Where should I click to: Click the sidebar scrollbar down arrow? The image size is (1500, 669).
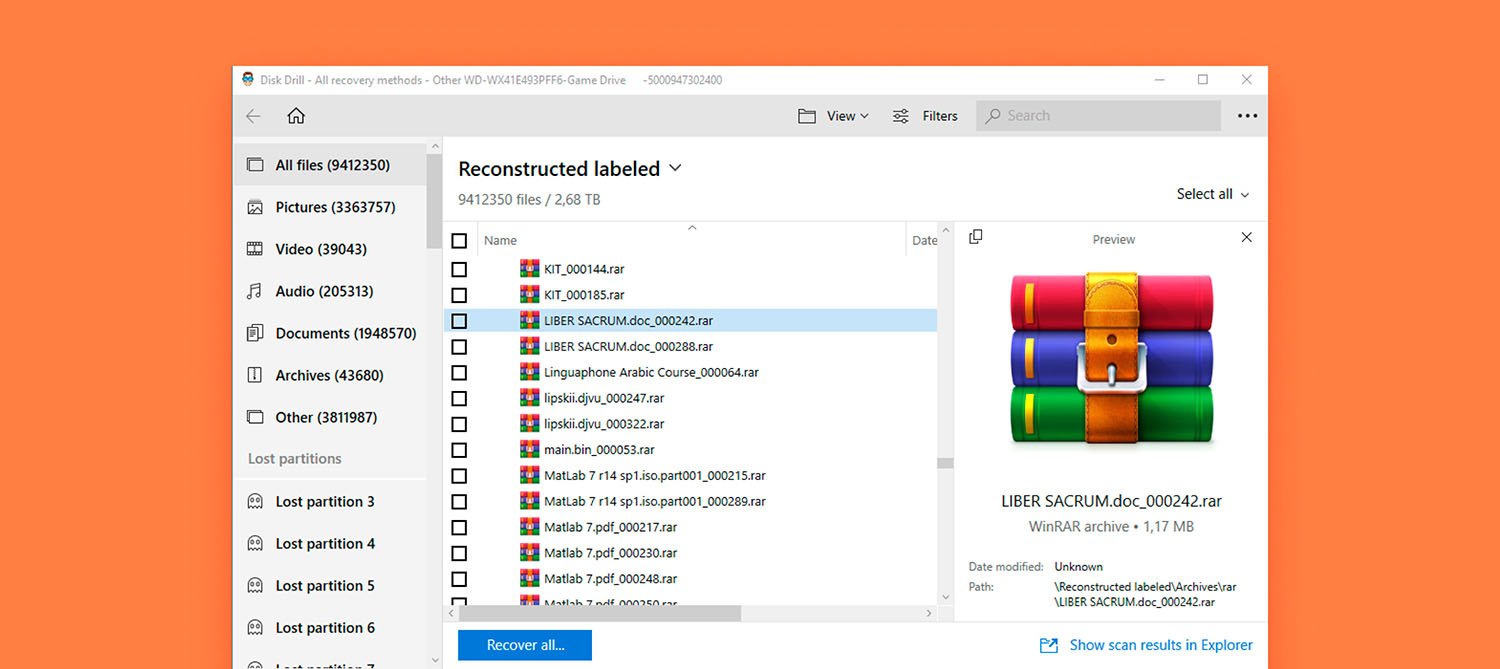pos(434,660)
